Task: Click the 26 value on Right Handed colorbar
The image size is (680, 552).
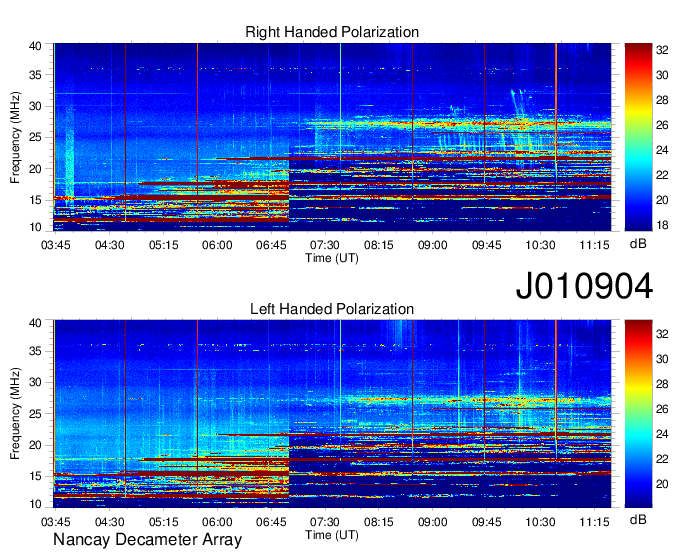Action: 662,125
